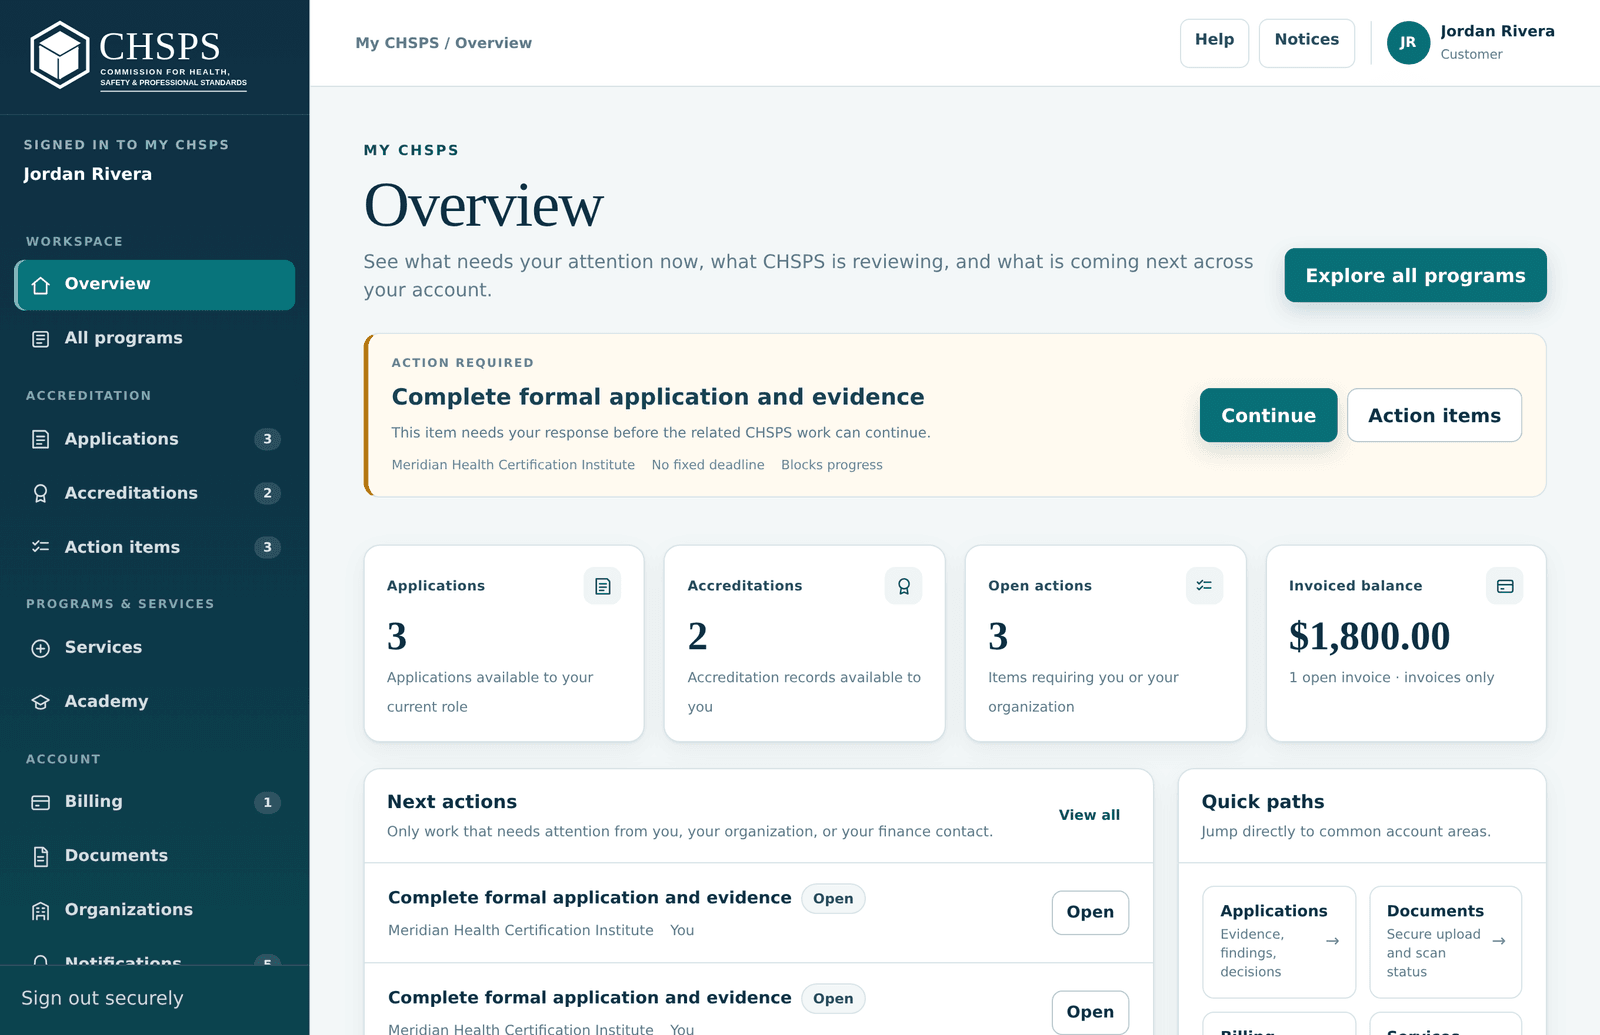Go to All programs in the sidebar
Image resolution: width=1600 pixels, height=1035 pixels.
click(x=155, y=339)
